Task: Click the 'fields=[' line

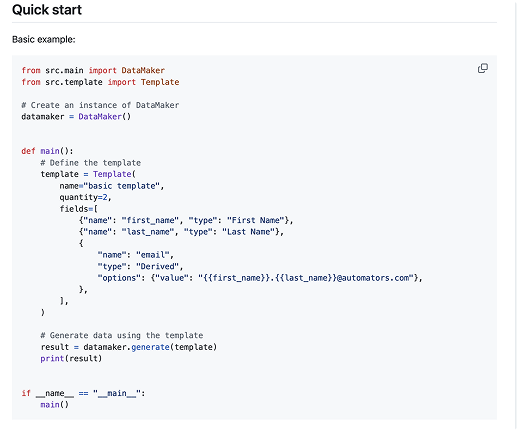Action: tap(79, 209)
